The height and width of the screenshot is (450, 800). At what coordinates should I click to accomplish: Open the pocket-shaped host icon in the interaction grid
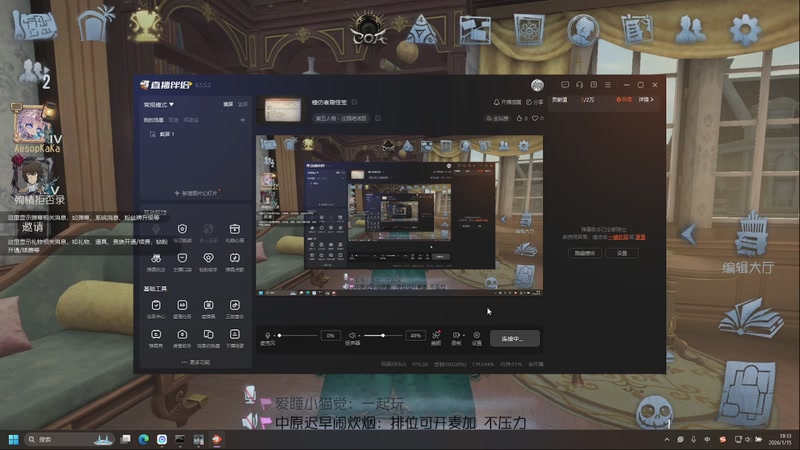(182, 258)
